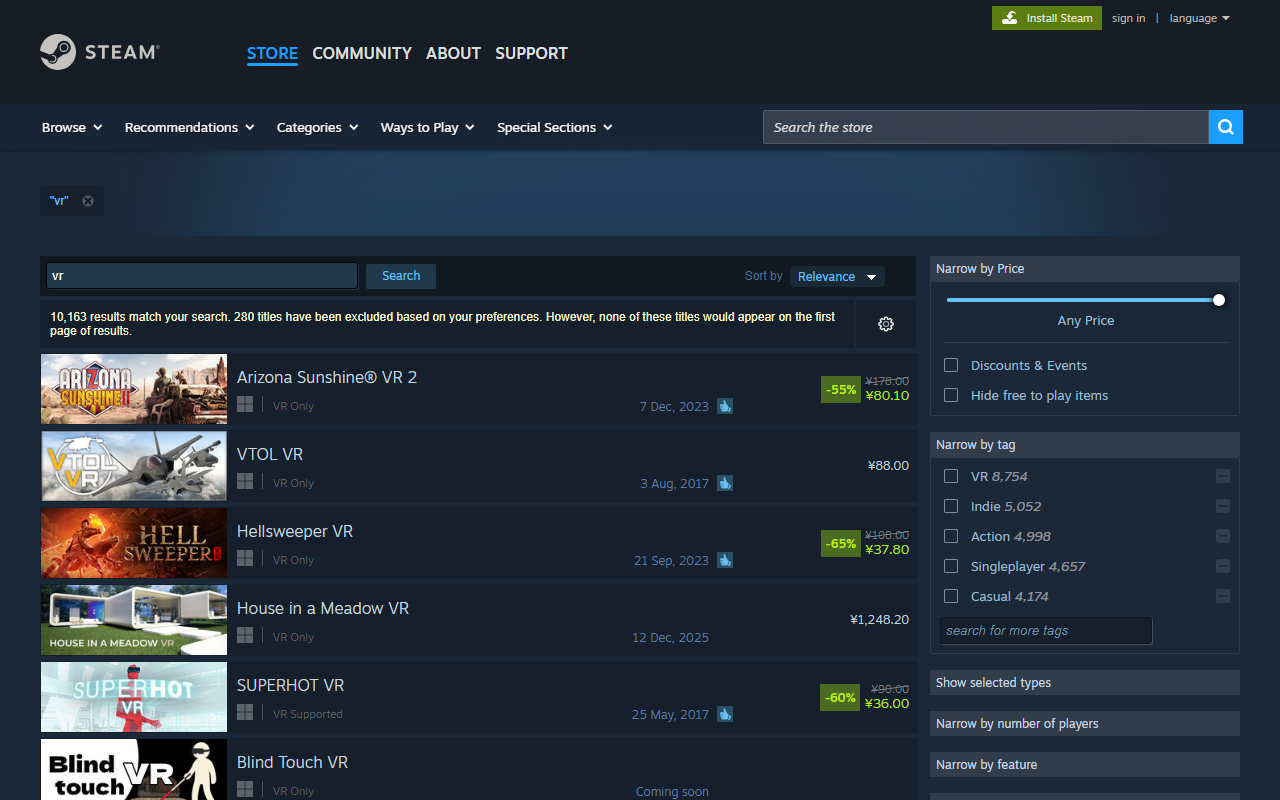Click the price slider handle
Screen dimensions: 1280x800
tap(1218, 299)
